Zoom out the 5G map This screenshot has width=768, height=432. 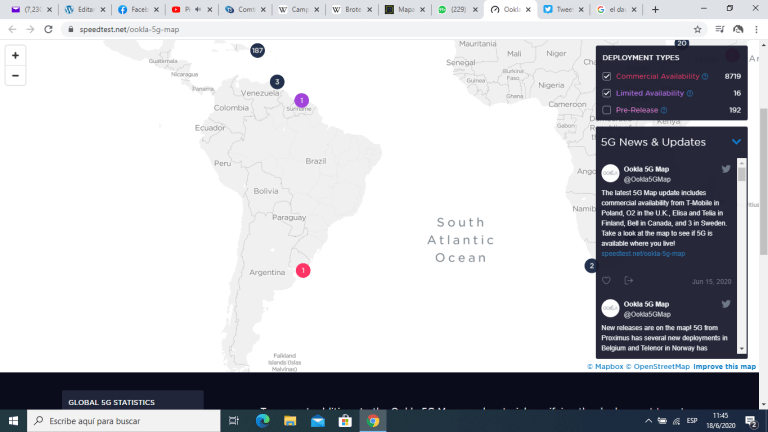pos(15,76)
